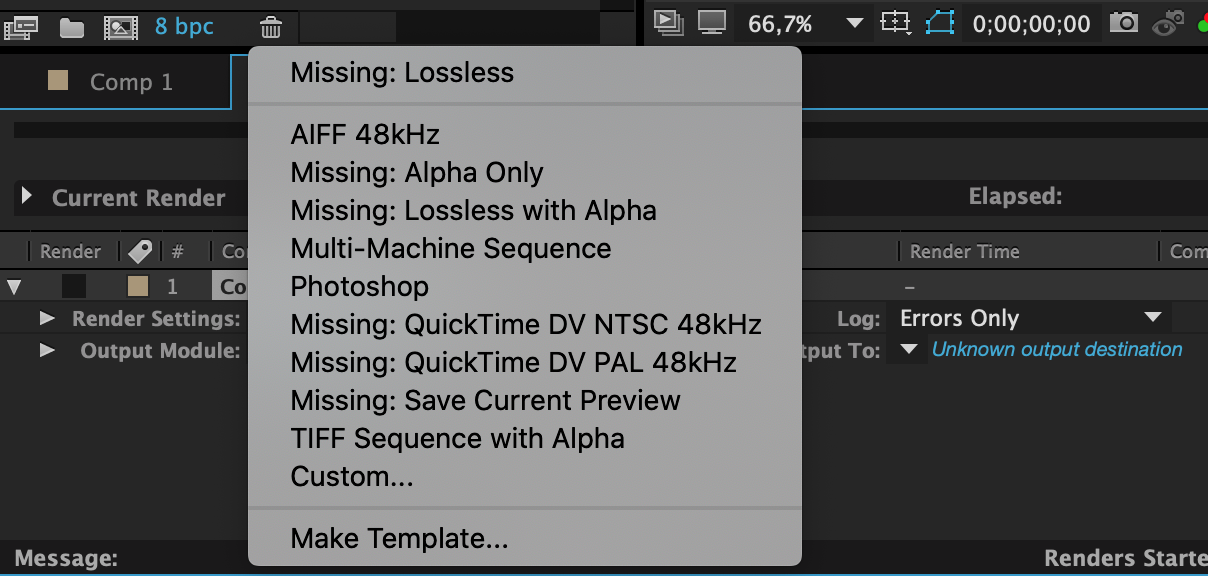Click the trash can to delete selected item
This screenshot has height=576, width=1208.
[270, 27]
